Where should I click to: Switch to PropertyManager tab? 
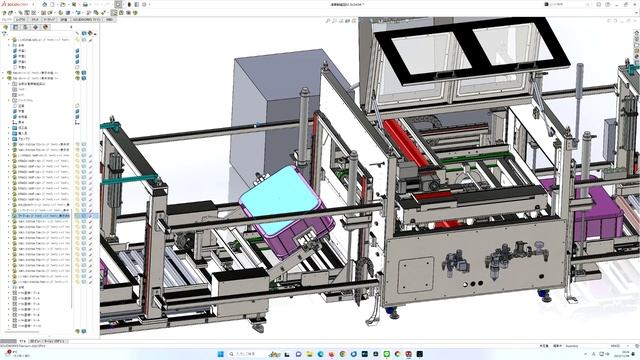pos(16,27)
